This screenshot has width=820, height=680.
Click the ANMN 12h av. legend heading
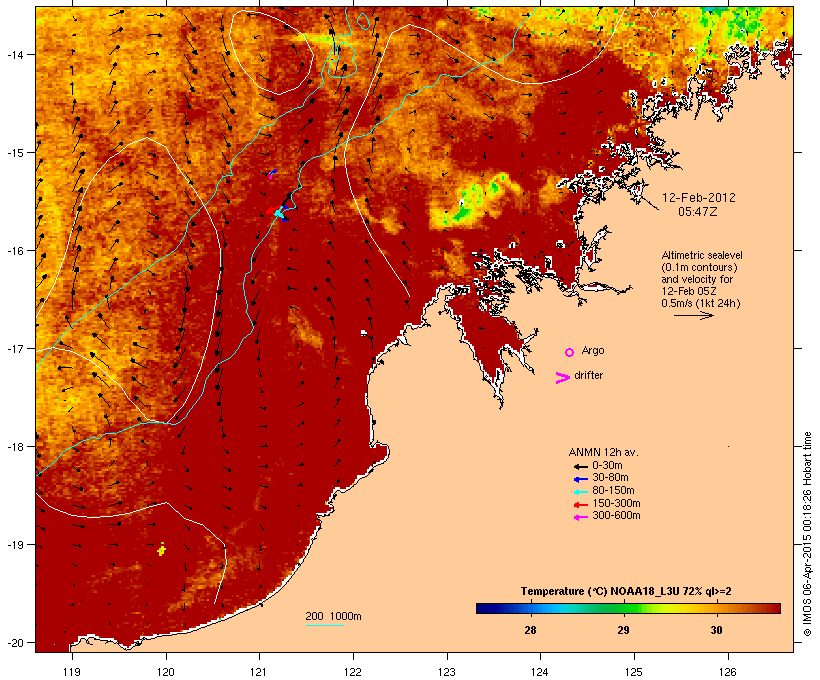(603, 452)
